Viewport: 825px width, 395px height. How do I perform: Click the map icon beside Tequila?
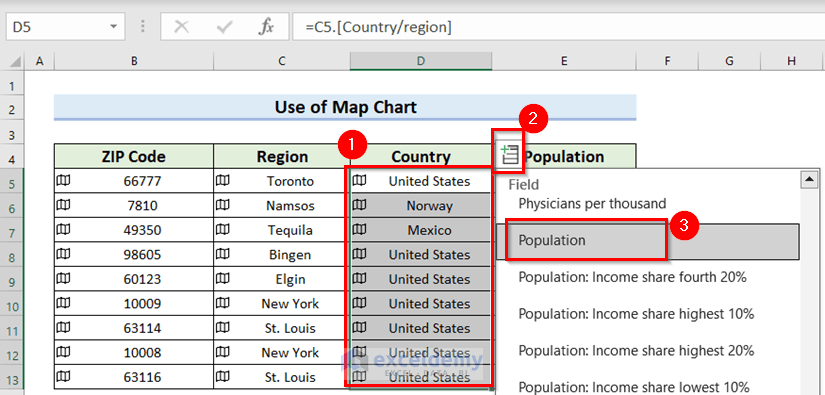223,230
